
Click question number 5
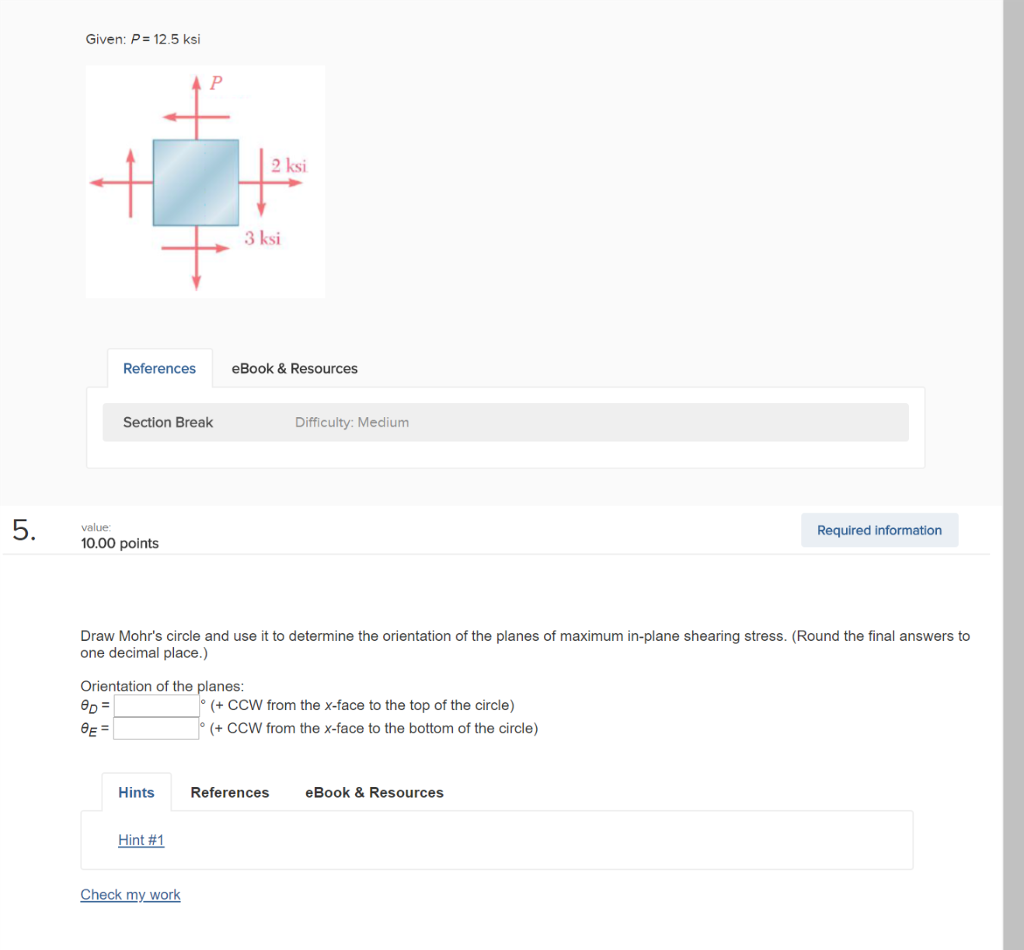point(21,530)
